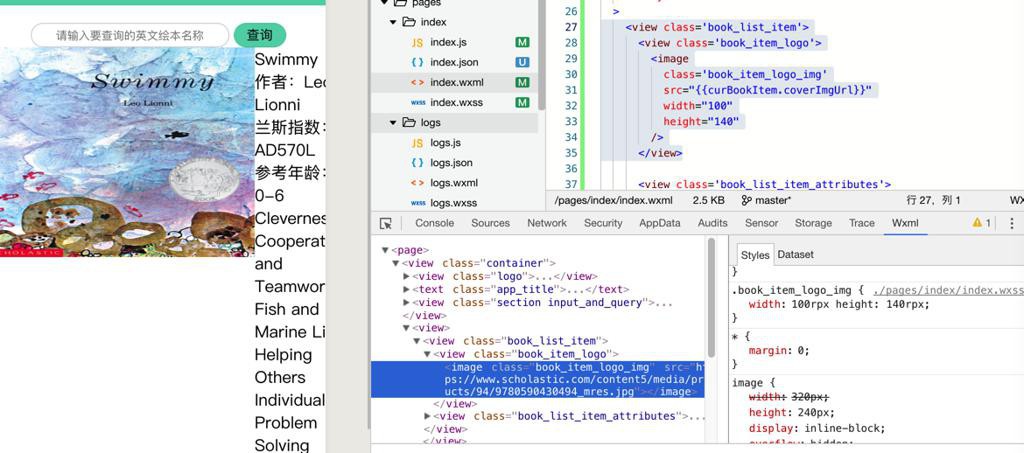Open index.js file
Screen dimensions: 1024x453
point(449,42)
